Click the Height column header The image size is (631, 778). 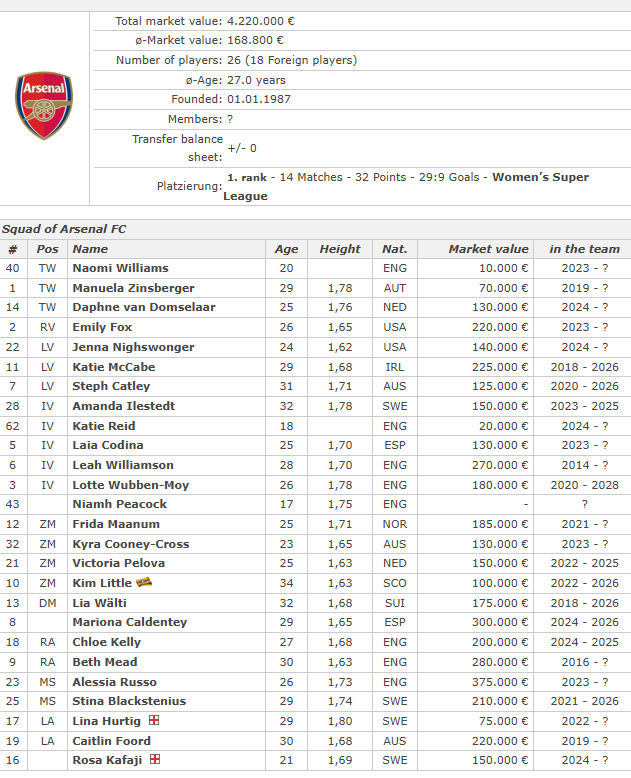coord(340,249)
